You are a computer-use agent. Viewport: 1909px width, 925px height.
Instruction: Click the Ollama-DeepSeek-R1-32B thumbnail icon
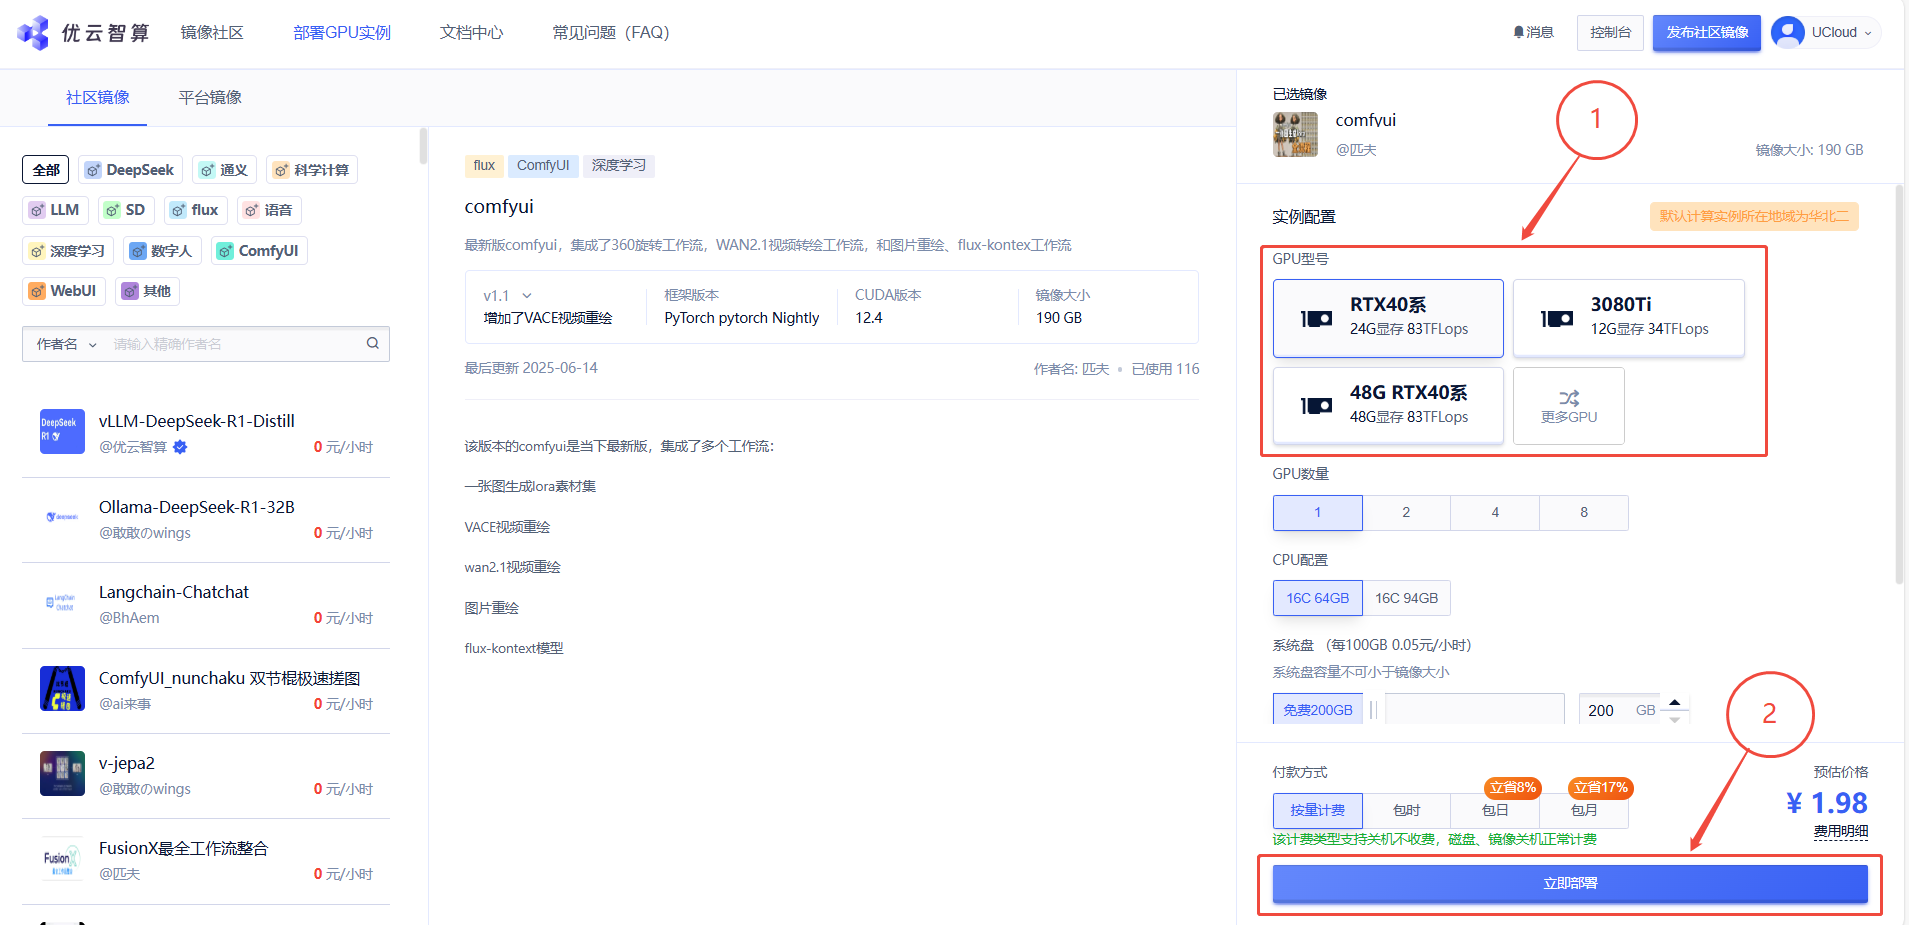pos(62,517)
